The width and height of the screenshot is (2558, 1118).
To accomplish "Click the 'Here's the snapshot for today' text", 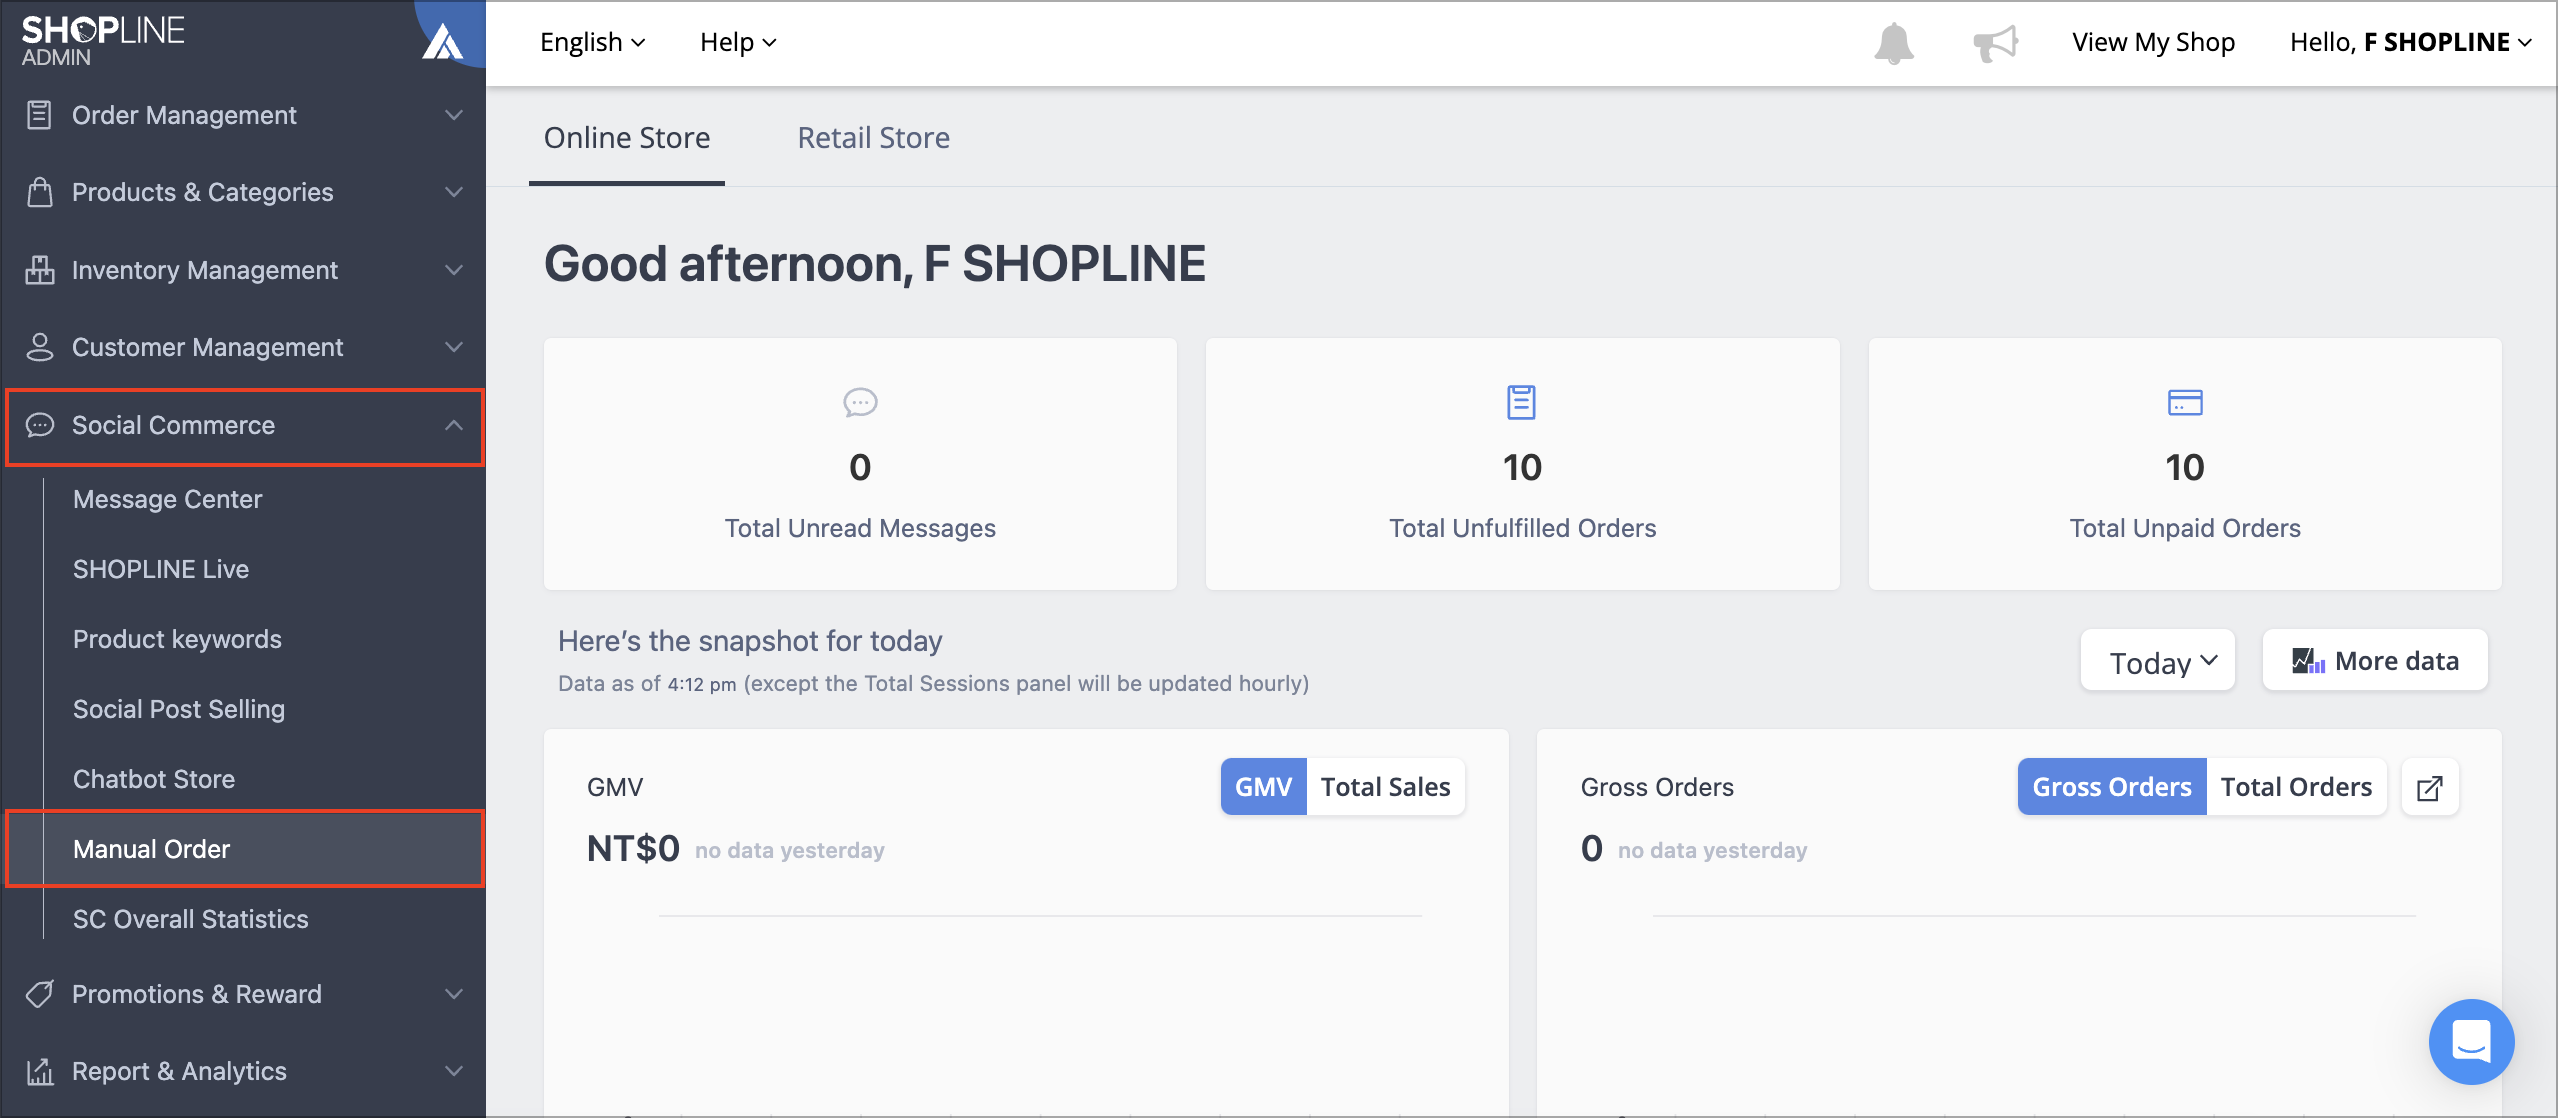I will tap(750, 641).
